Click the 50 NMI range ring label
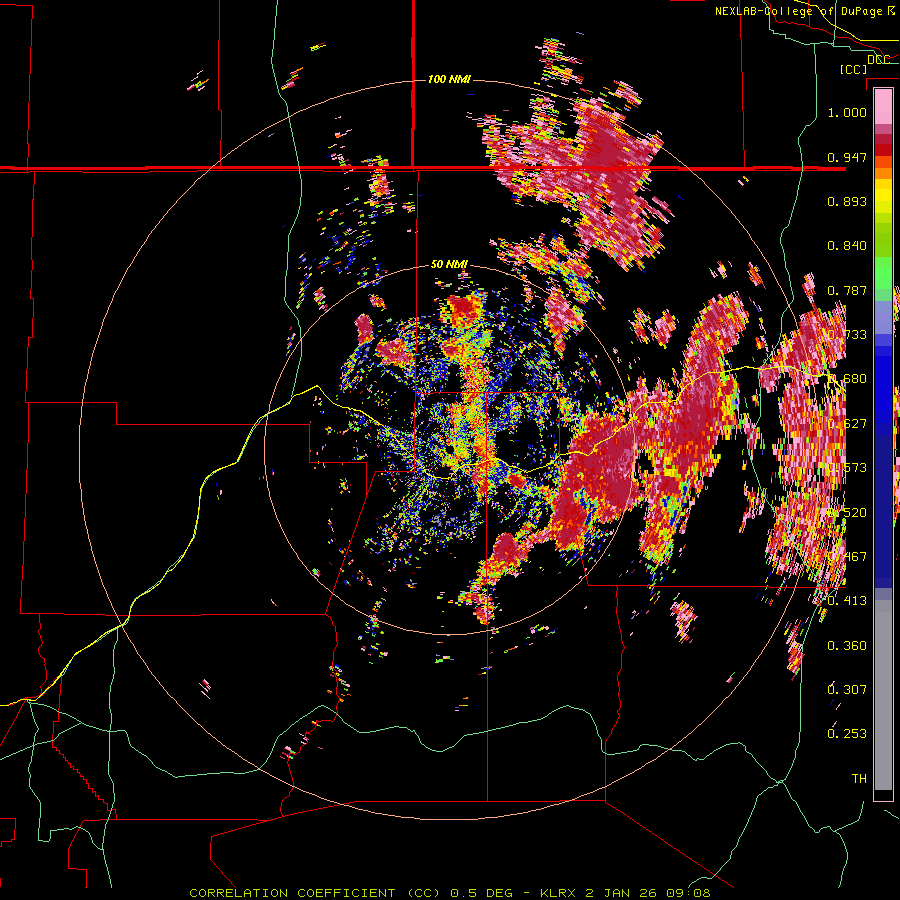Screen dimensions: 900x900 pyautogui.click(x=449, y=264)
